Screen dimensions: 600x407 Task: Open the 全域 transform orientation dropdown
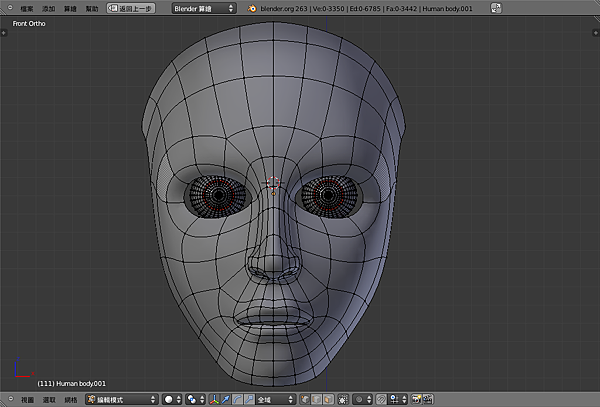pos(275,398)
